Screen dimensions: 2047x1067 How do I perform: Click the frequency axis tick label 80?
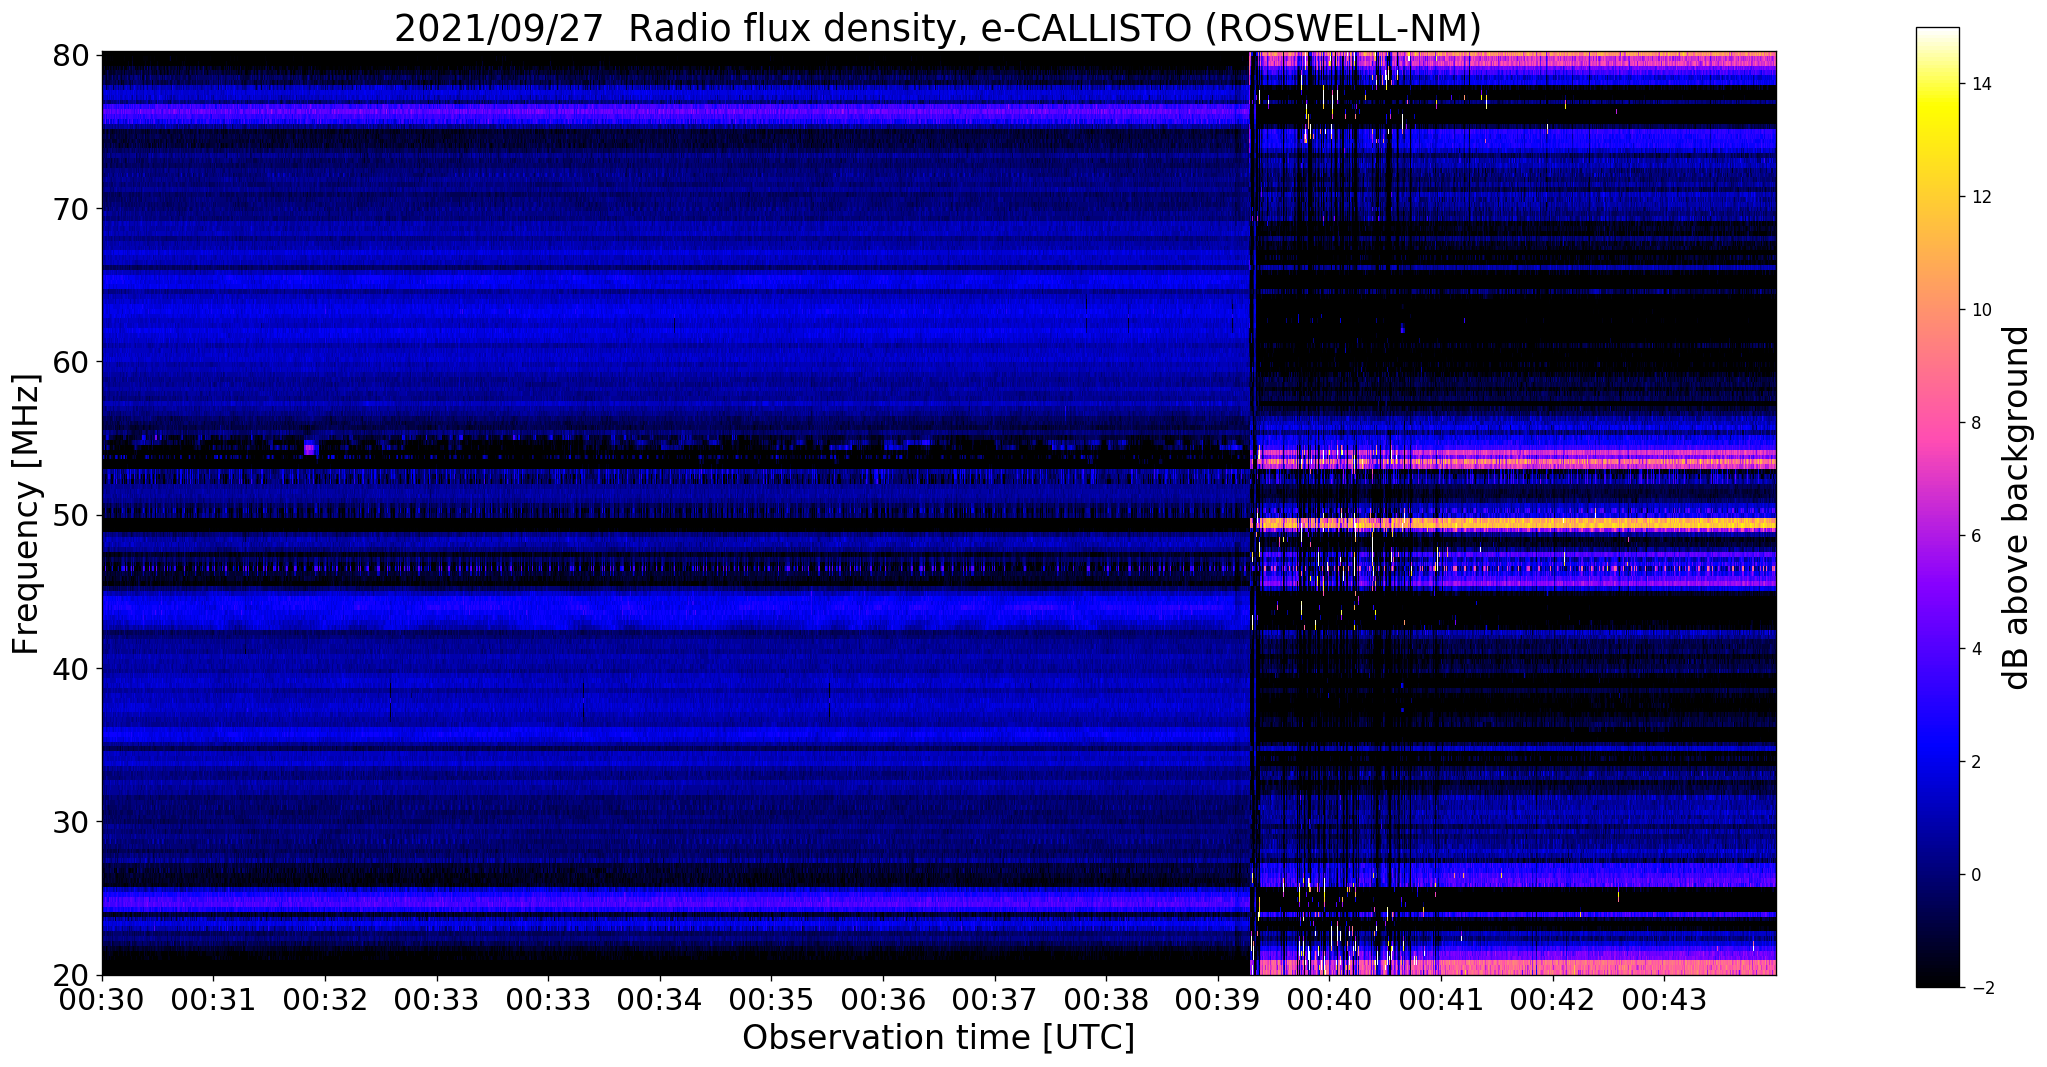(x=69, y=54)
